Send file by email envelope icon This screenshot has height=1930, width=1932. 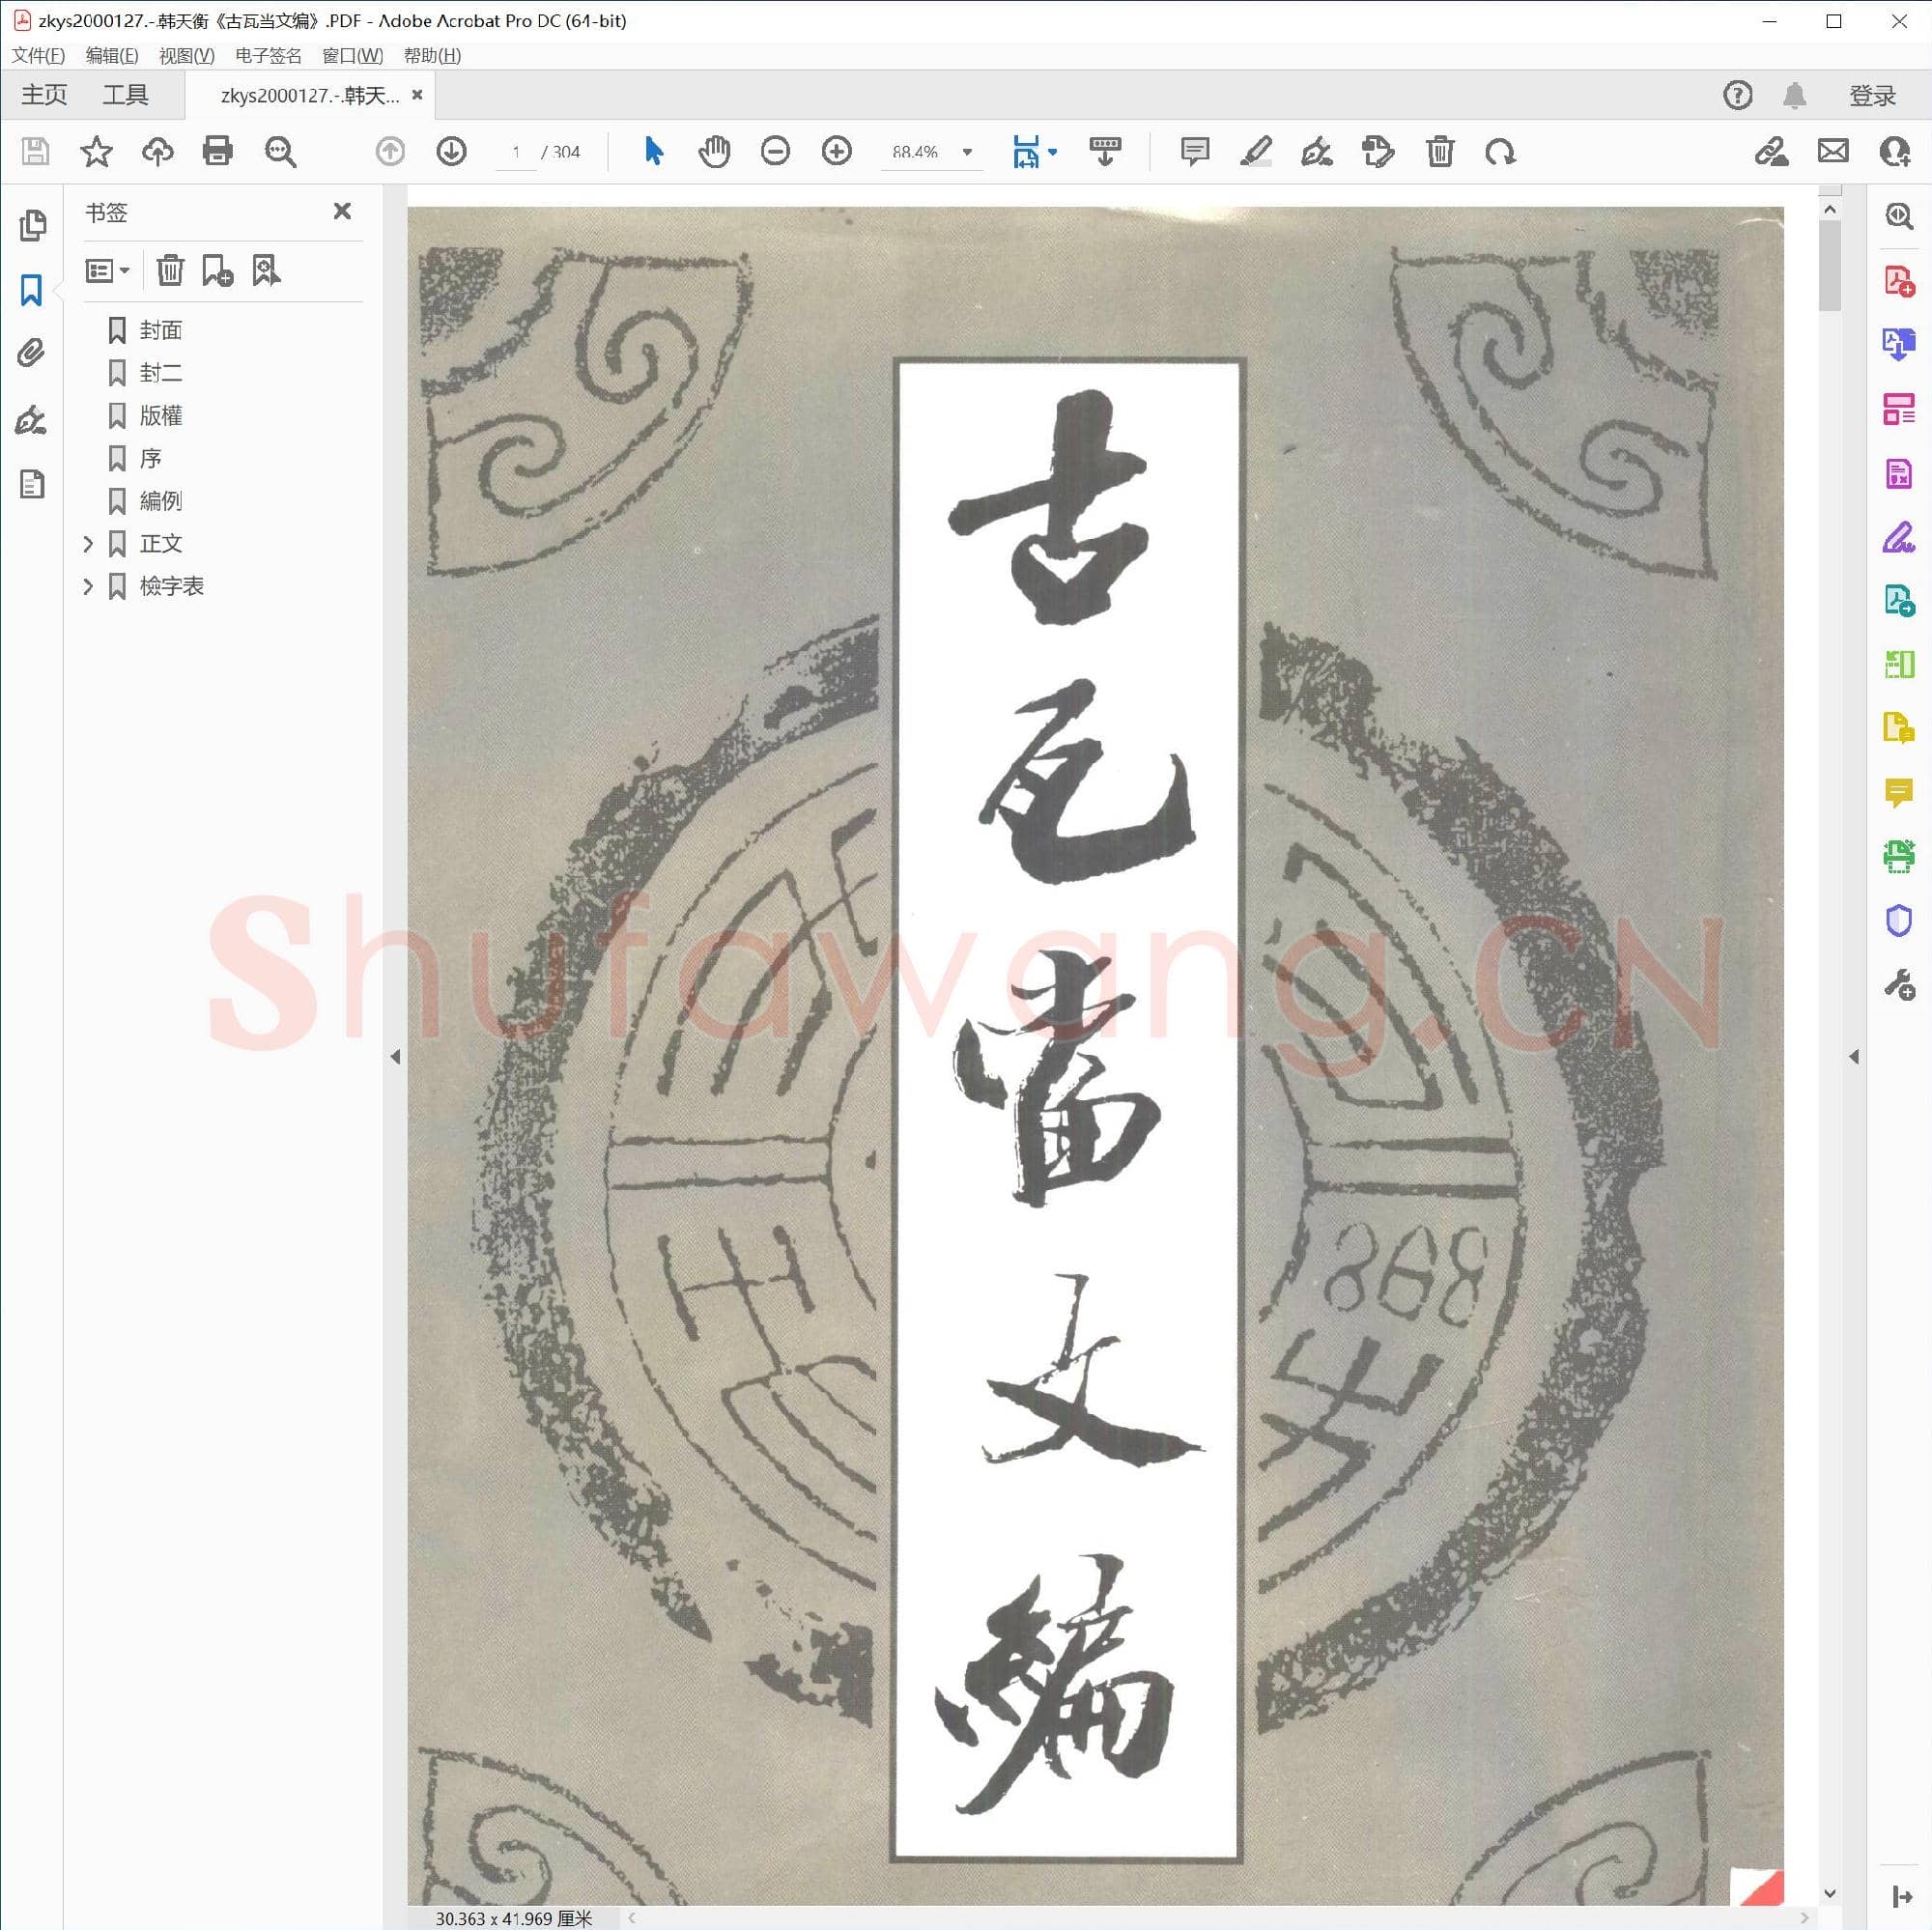[x=1833, y=152]
